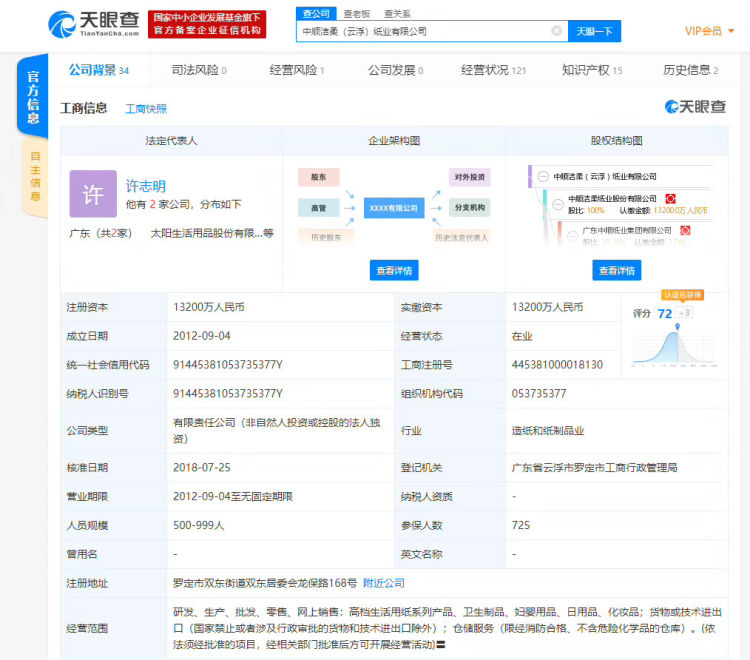The width and height of the screenshot is (750, 660).
Task: Open the 公司背景 tab
Action: click(x=99, y=70)
